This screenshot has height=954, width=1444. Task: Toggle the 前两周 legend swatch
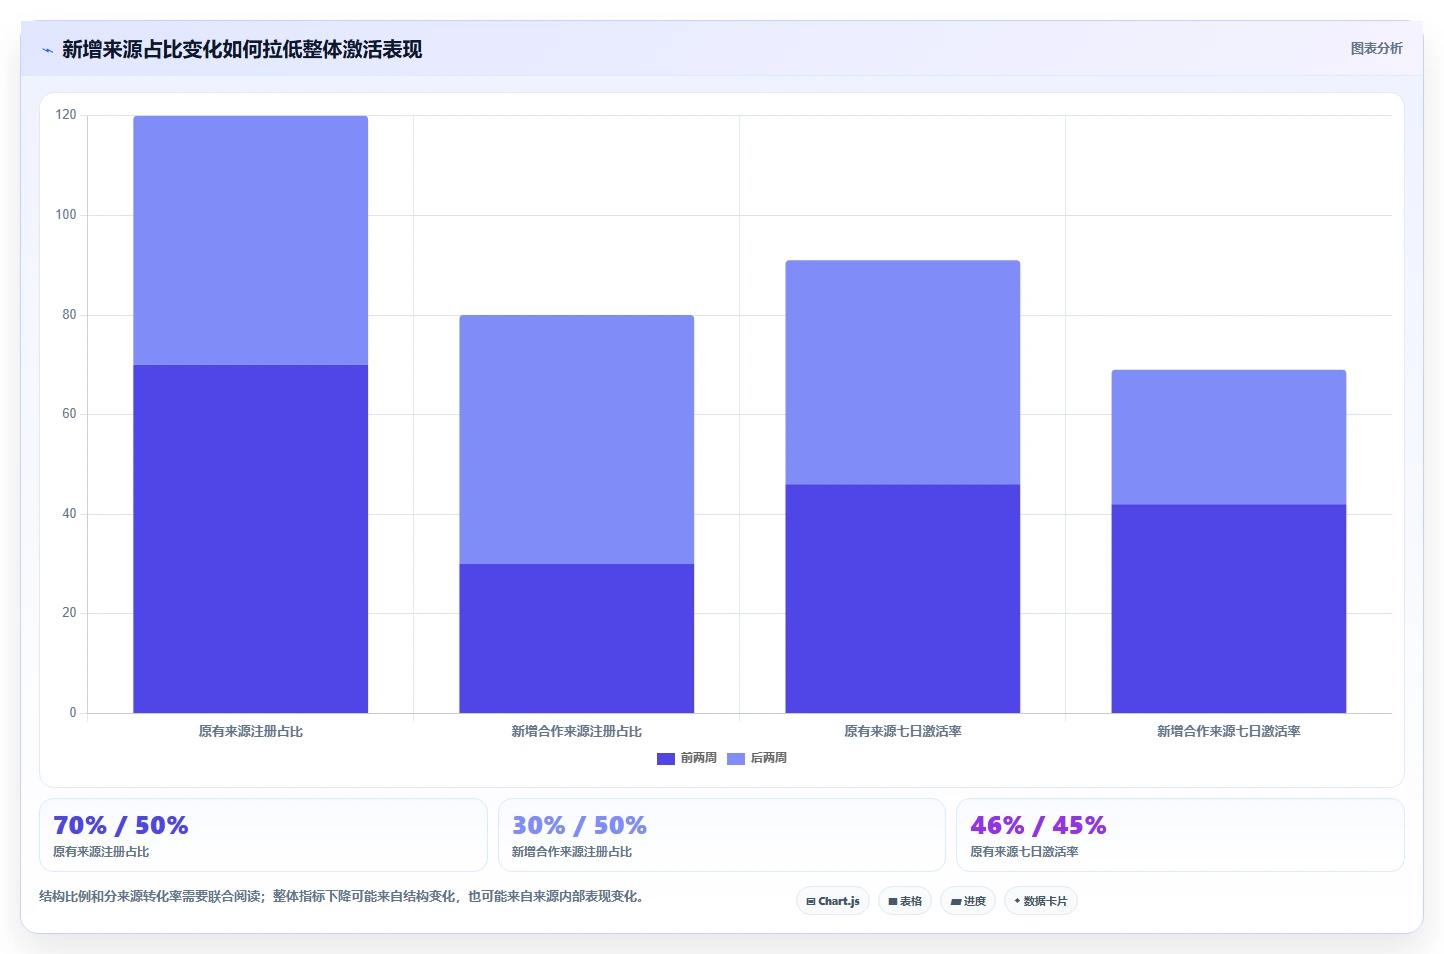[x=666, y=759]
